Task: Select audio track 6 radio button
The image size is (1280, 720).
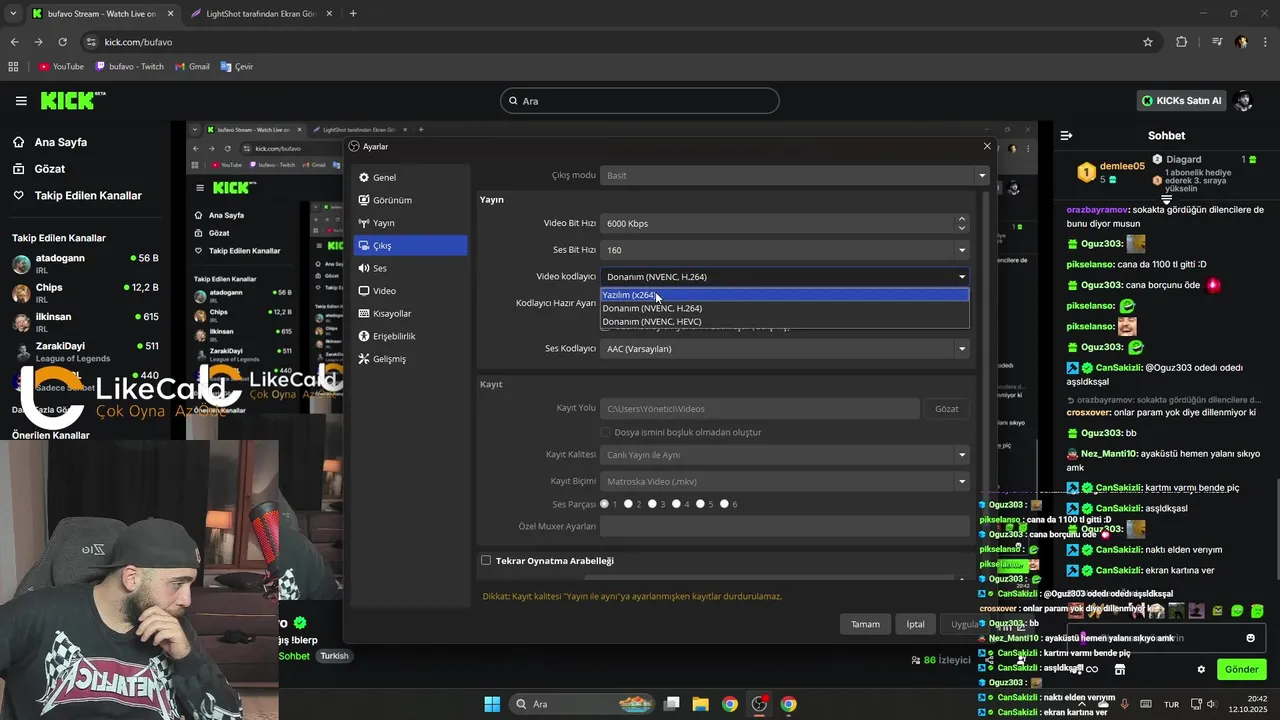Action: [725, 504]
